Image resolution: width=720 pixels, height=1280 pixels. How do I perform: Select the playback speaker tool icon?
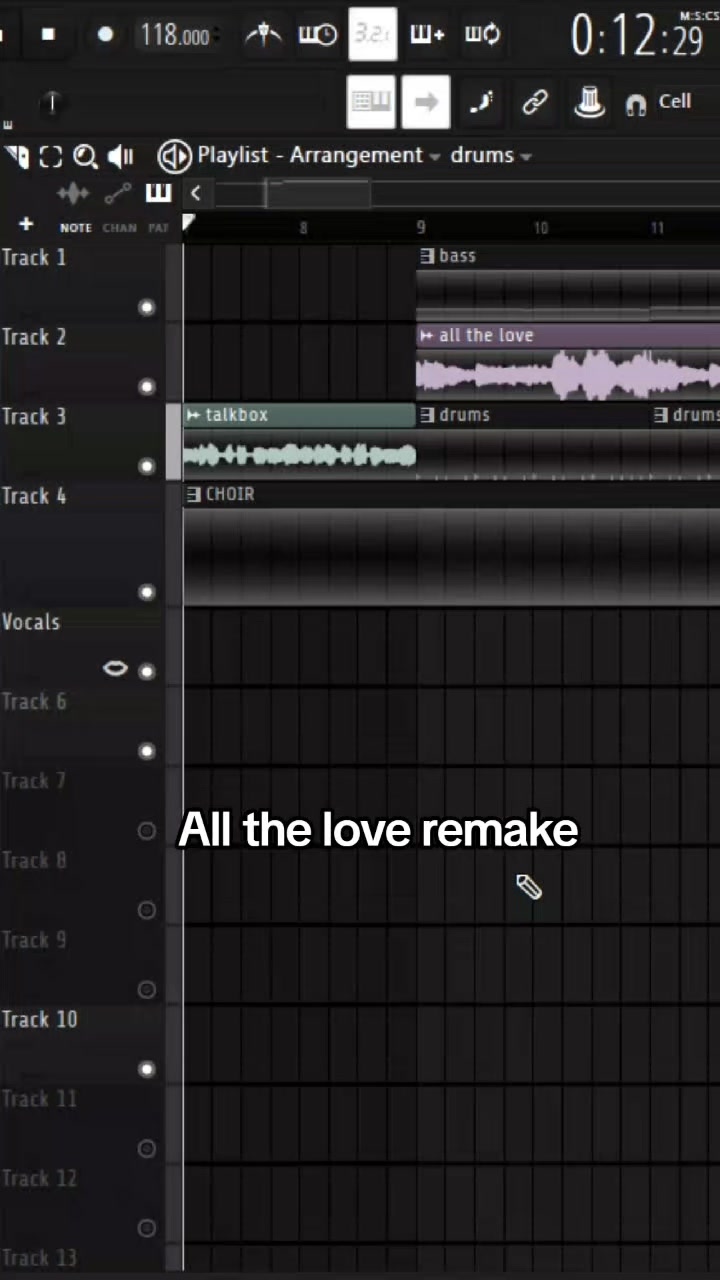[x=121, y=156]
